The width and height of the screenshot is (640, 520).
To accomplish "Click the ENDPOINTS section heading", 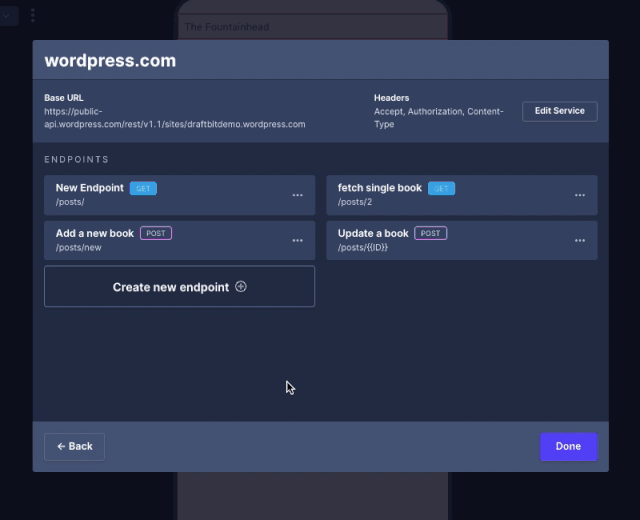I will 76,160.
